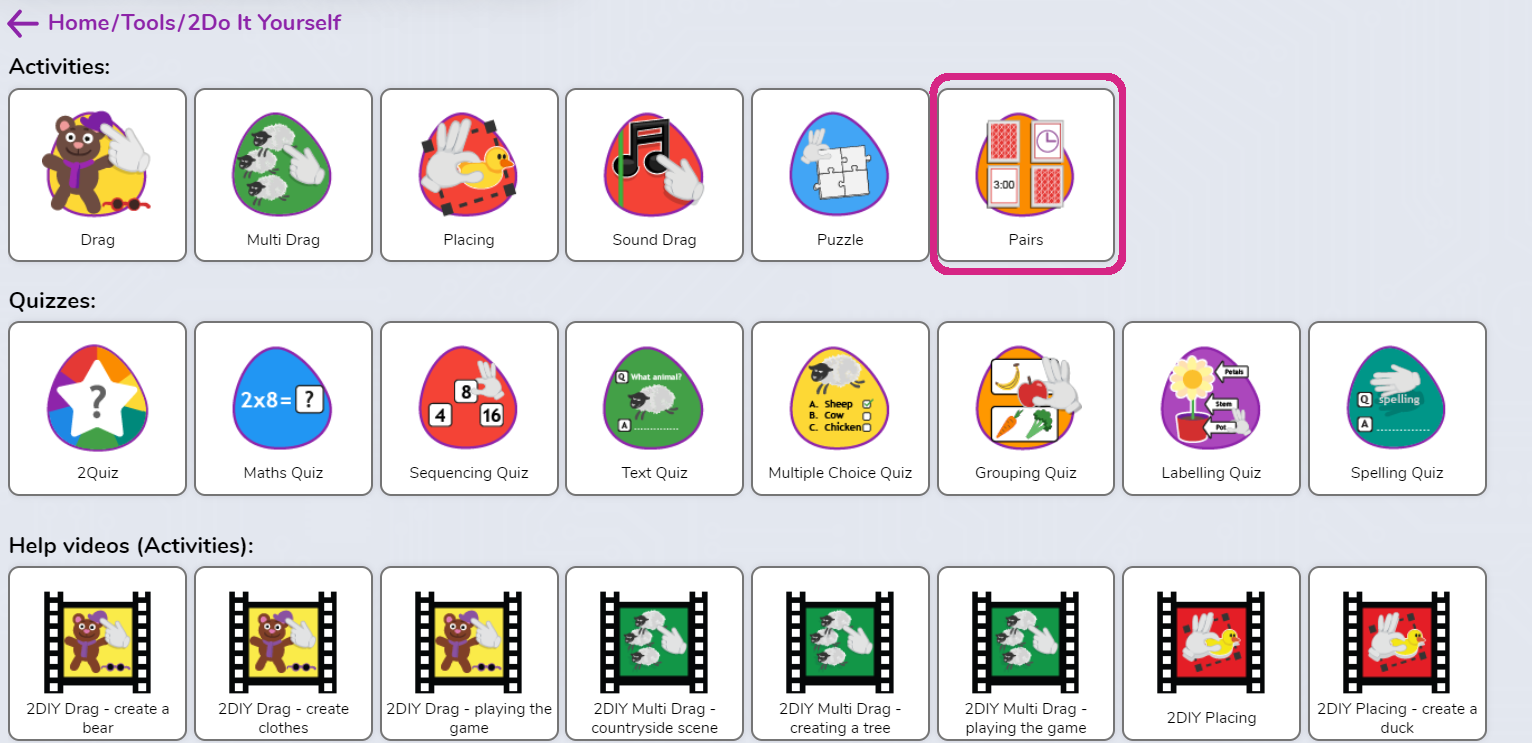Click the Home/Tools/2Do It Yourself breadcrumb

[x=194, y=23]
